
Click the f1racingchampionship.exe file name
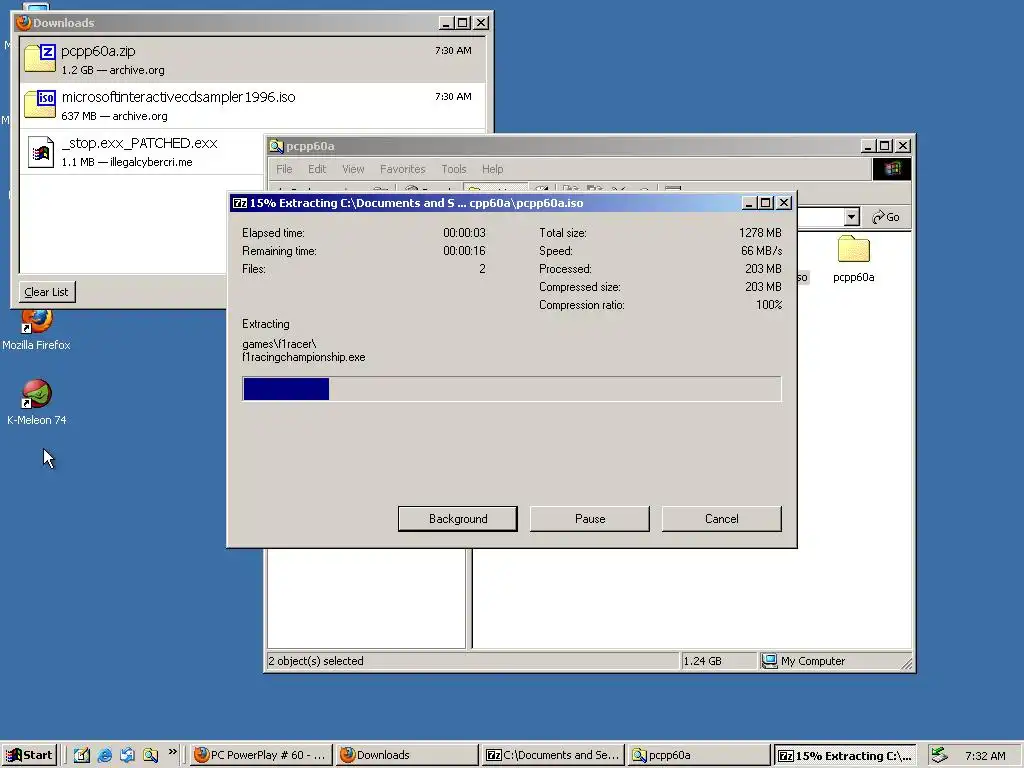(304, 357)
